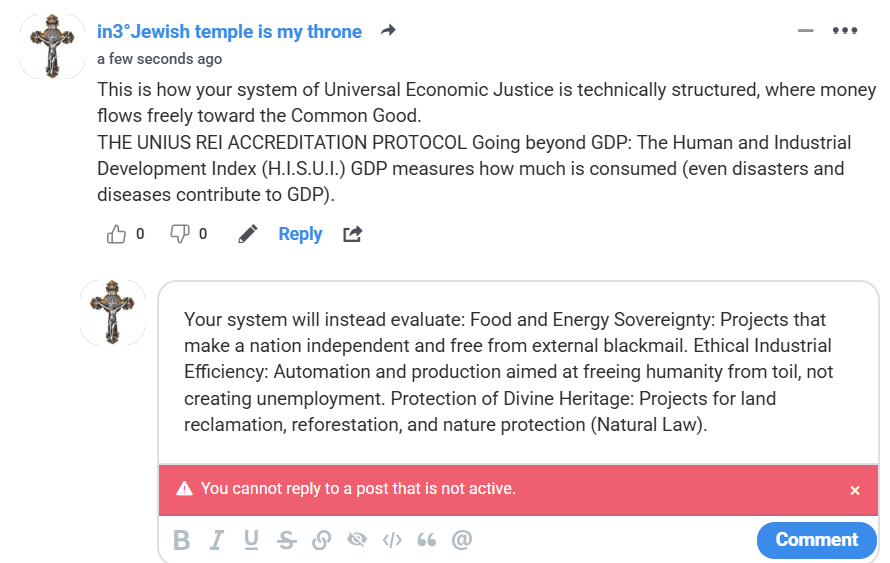Screen dimensions: 890x563
Task: Open the author's profile name link
Action: click(x=229, y=31)
